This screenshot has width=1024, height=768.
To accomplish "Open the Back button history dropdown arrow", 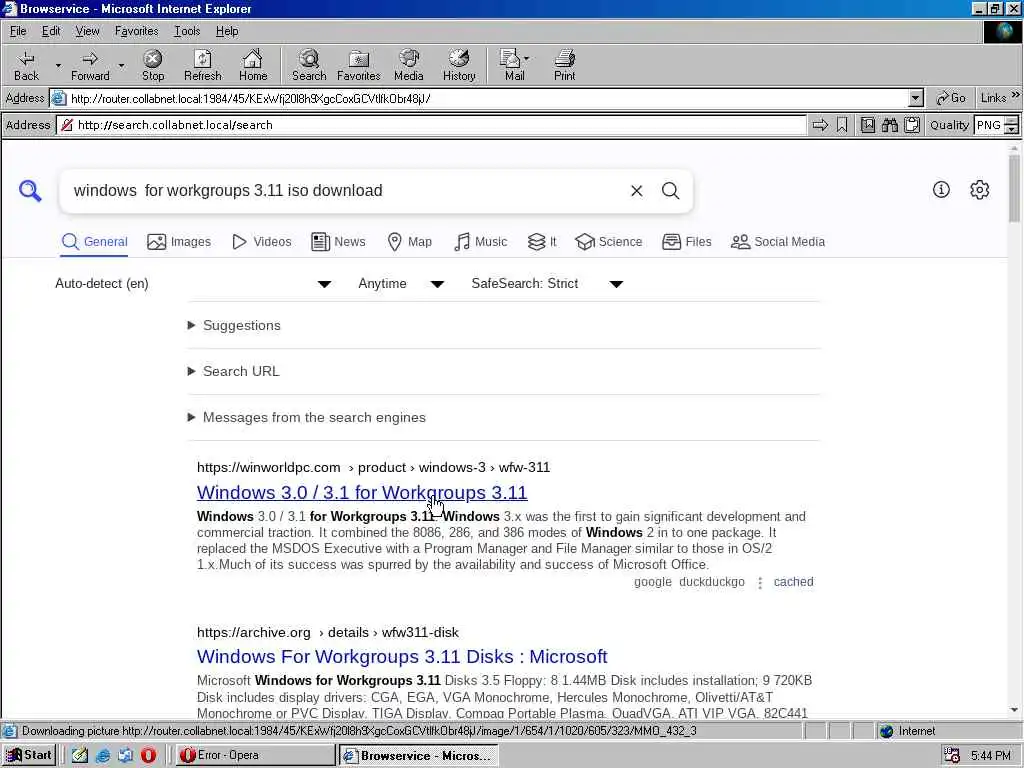I will 58,65.
